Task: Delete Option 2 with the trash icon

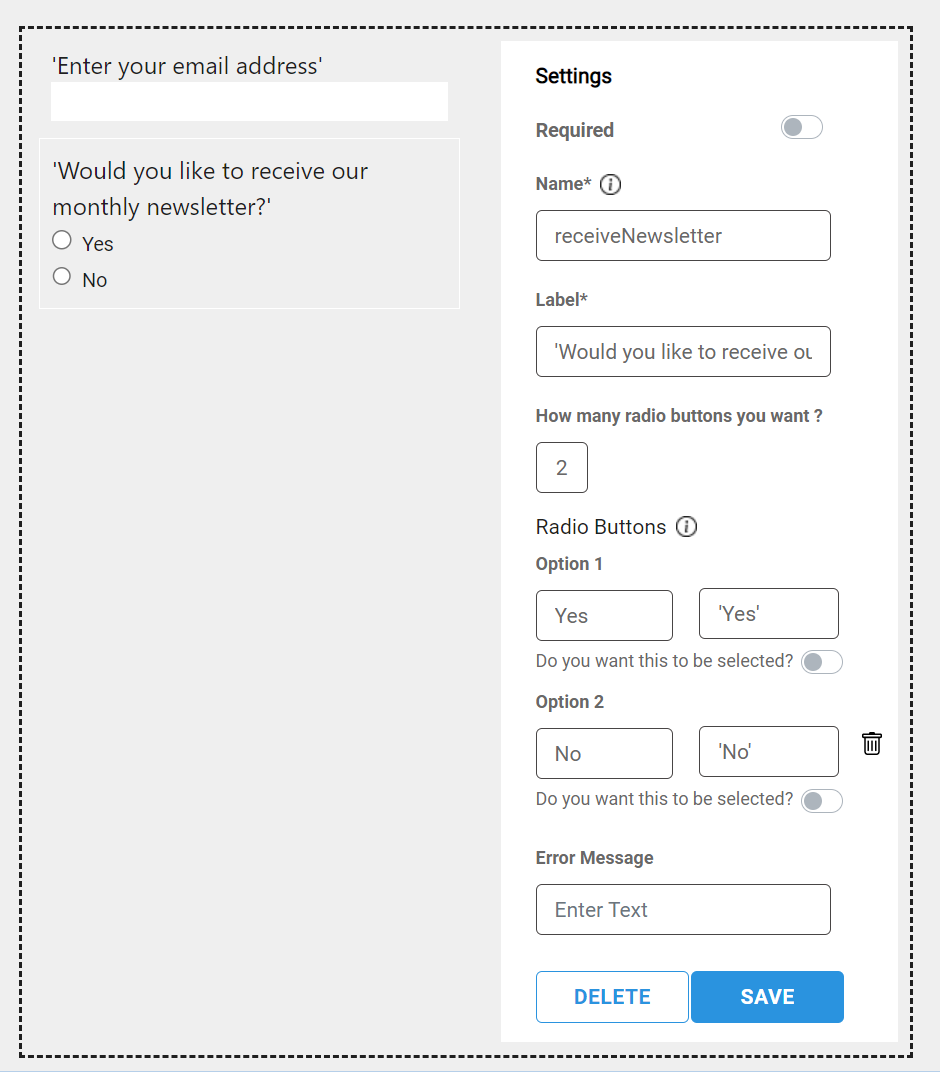Action: click(x=872, y=743)
